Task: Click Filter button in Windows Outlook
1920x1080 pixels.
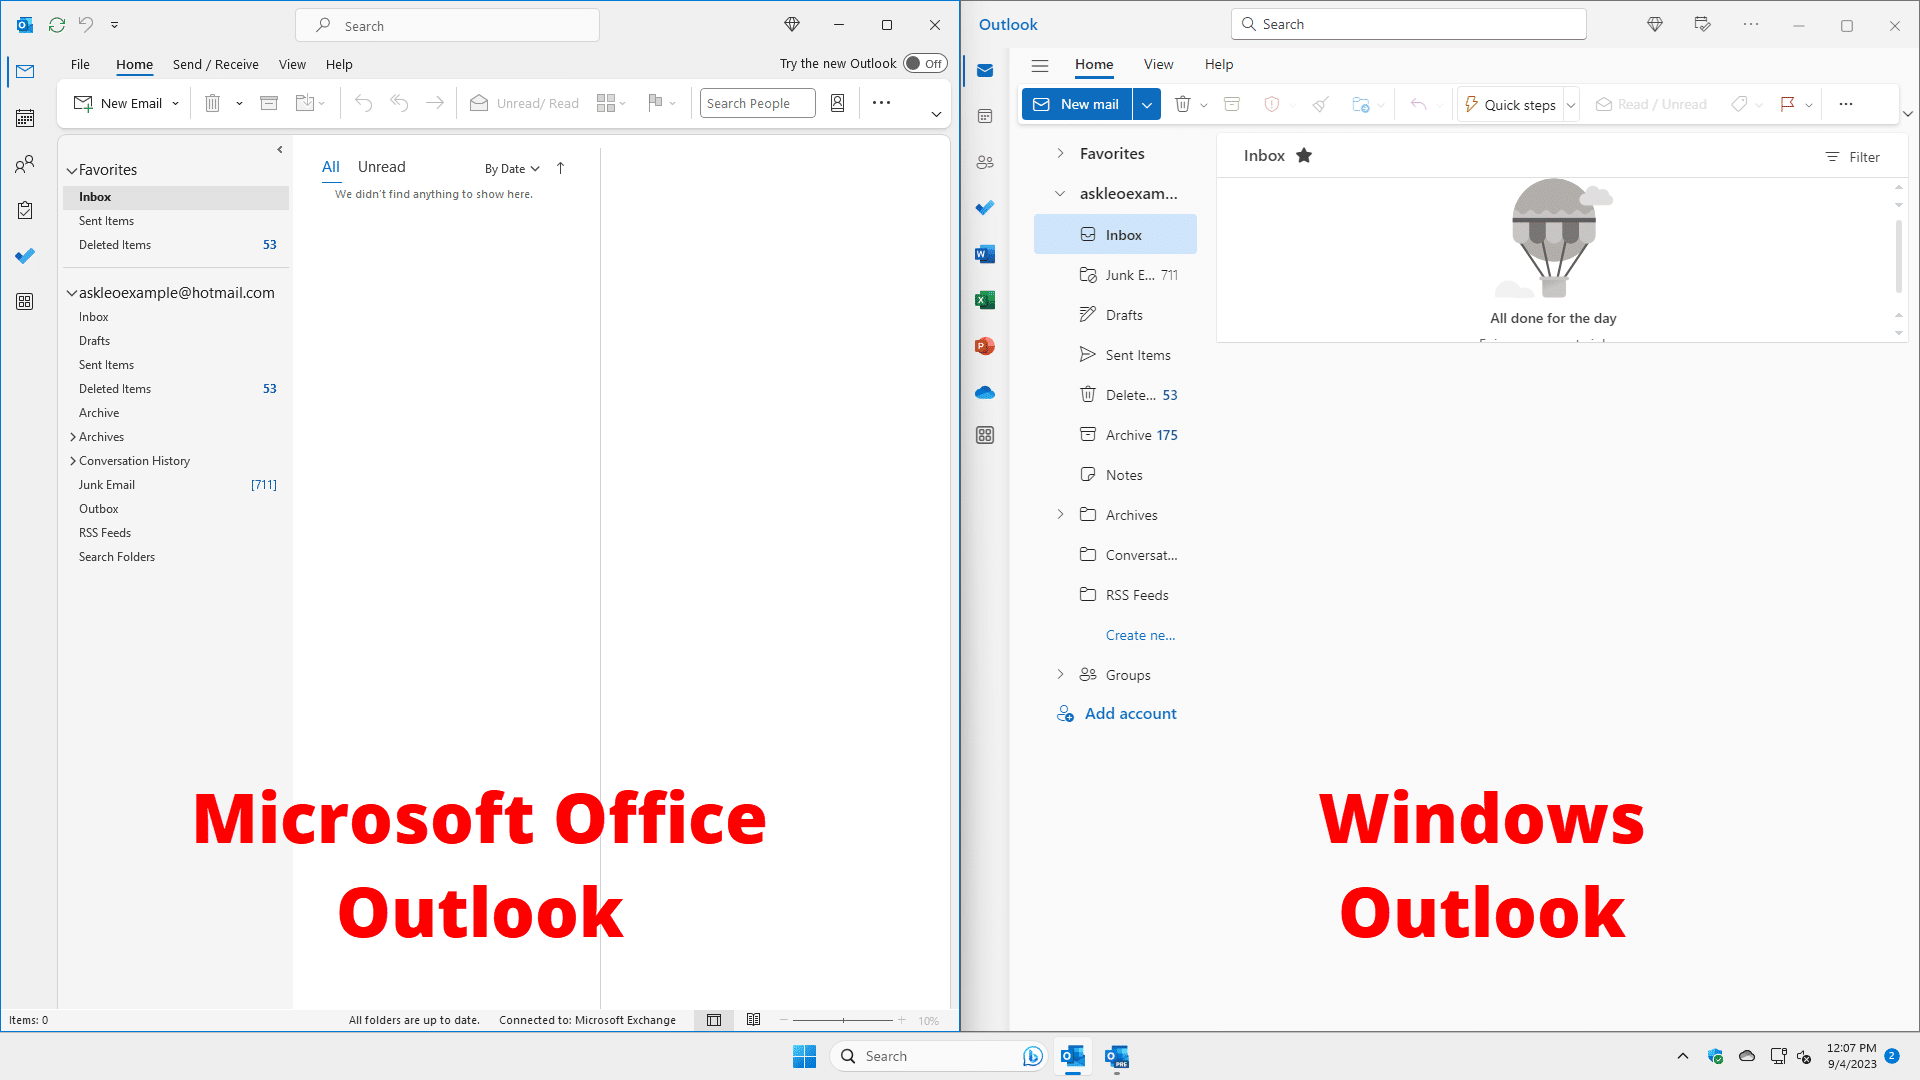Action: click(1852, 157)
